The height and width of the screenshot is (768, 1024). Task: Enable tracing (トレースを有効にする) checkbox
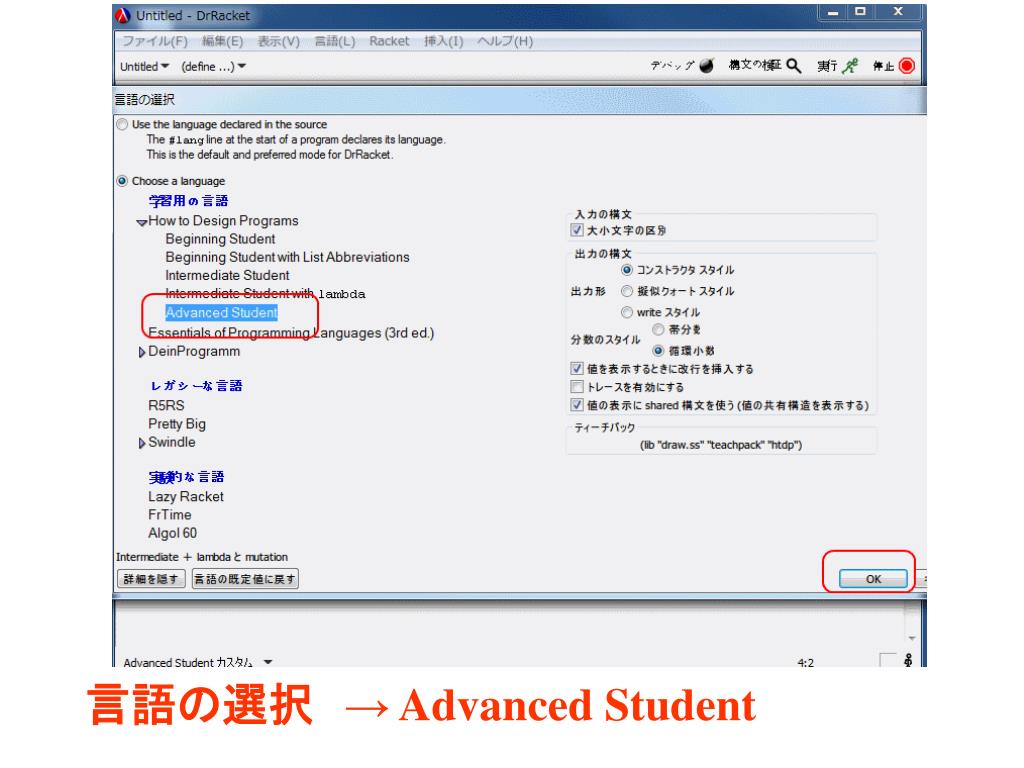coord(577,387)
